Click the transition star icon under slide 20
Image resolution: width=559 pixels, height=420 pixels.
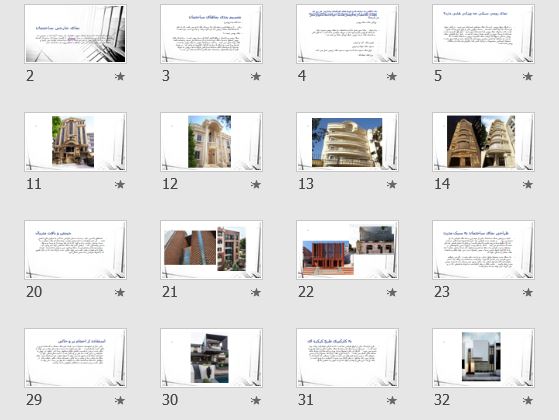(x=120, y=292)
